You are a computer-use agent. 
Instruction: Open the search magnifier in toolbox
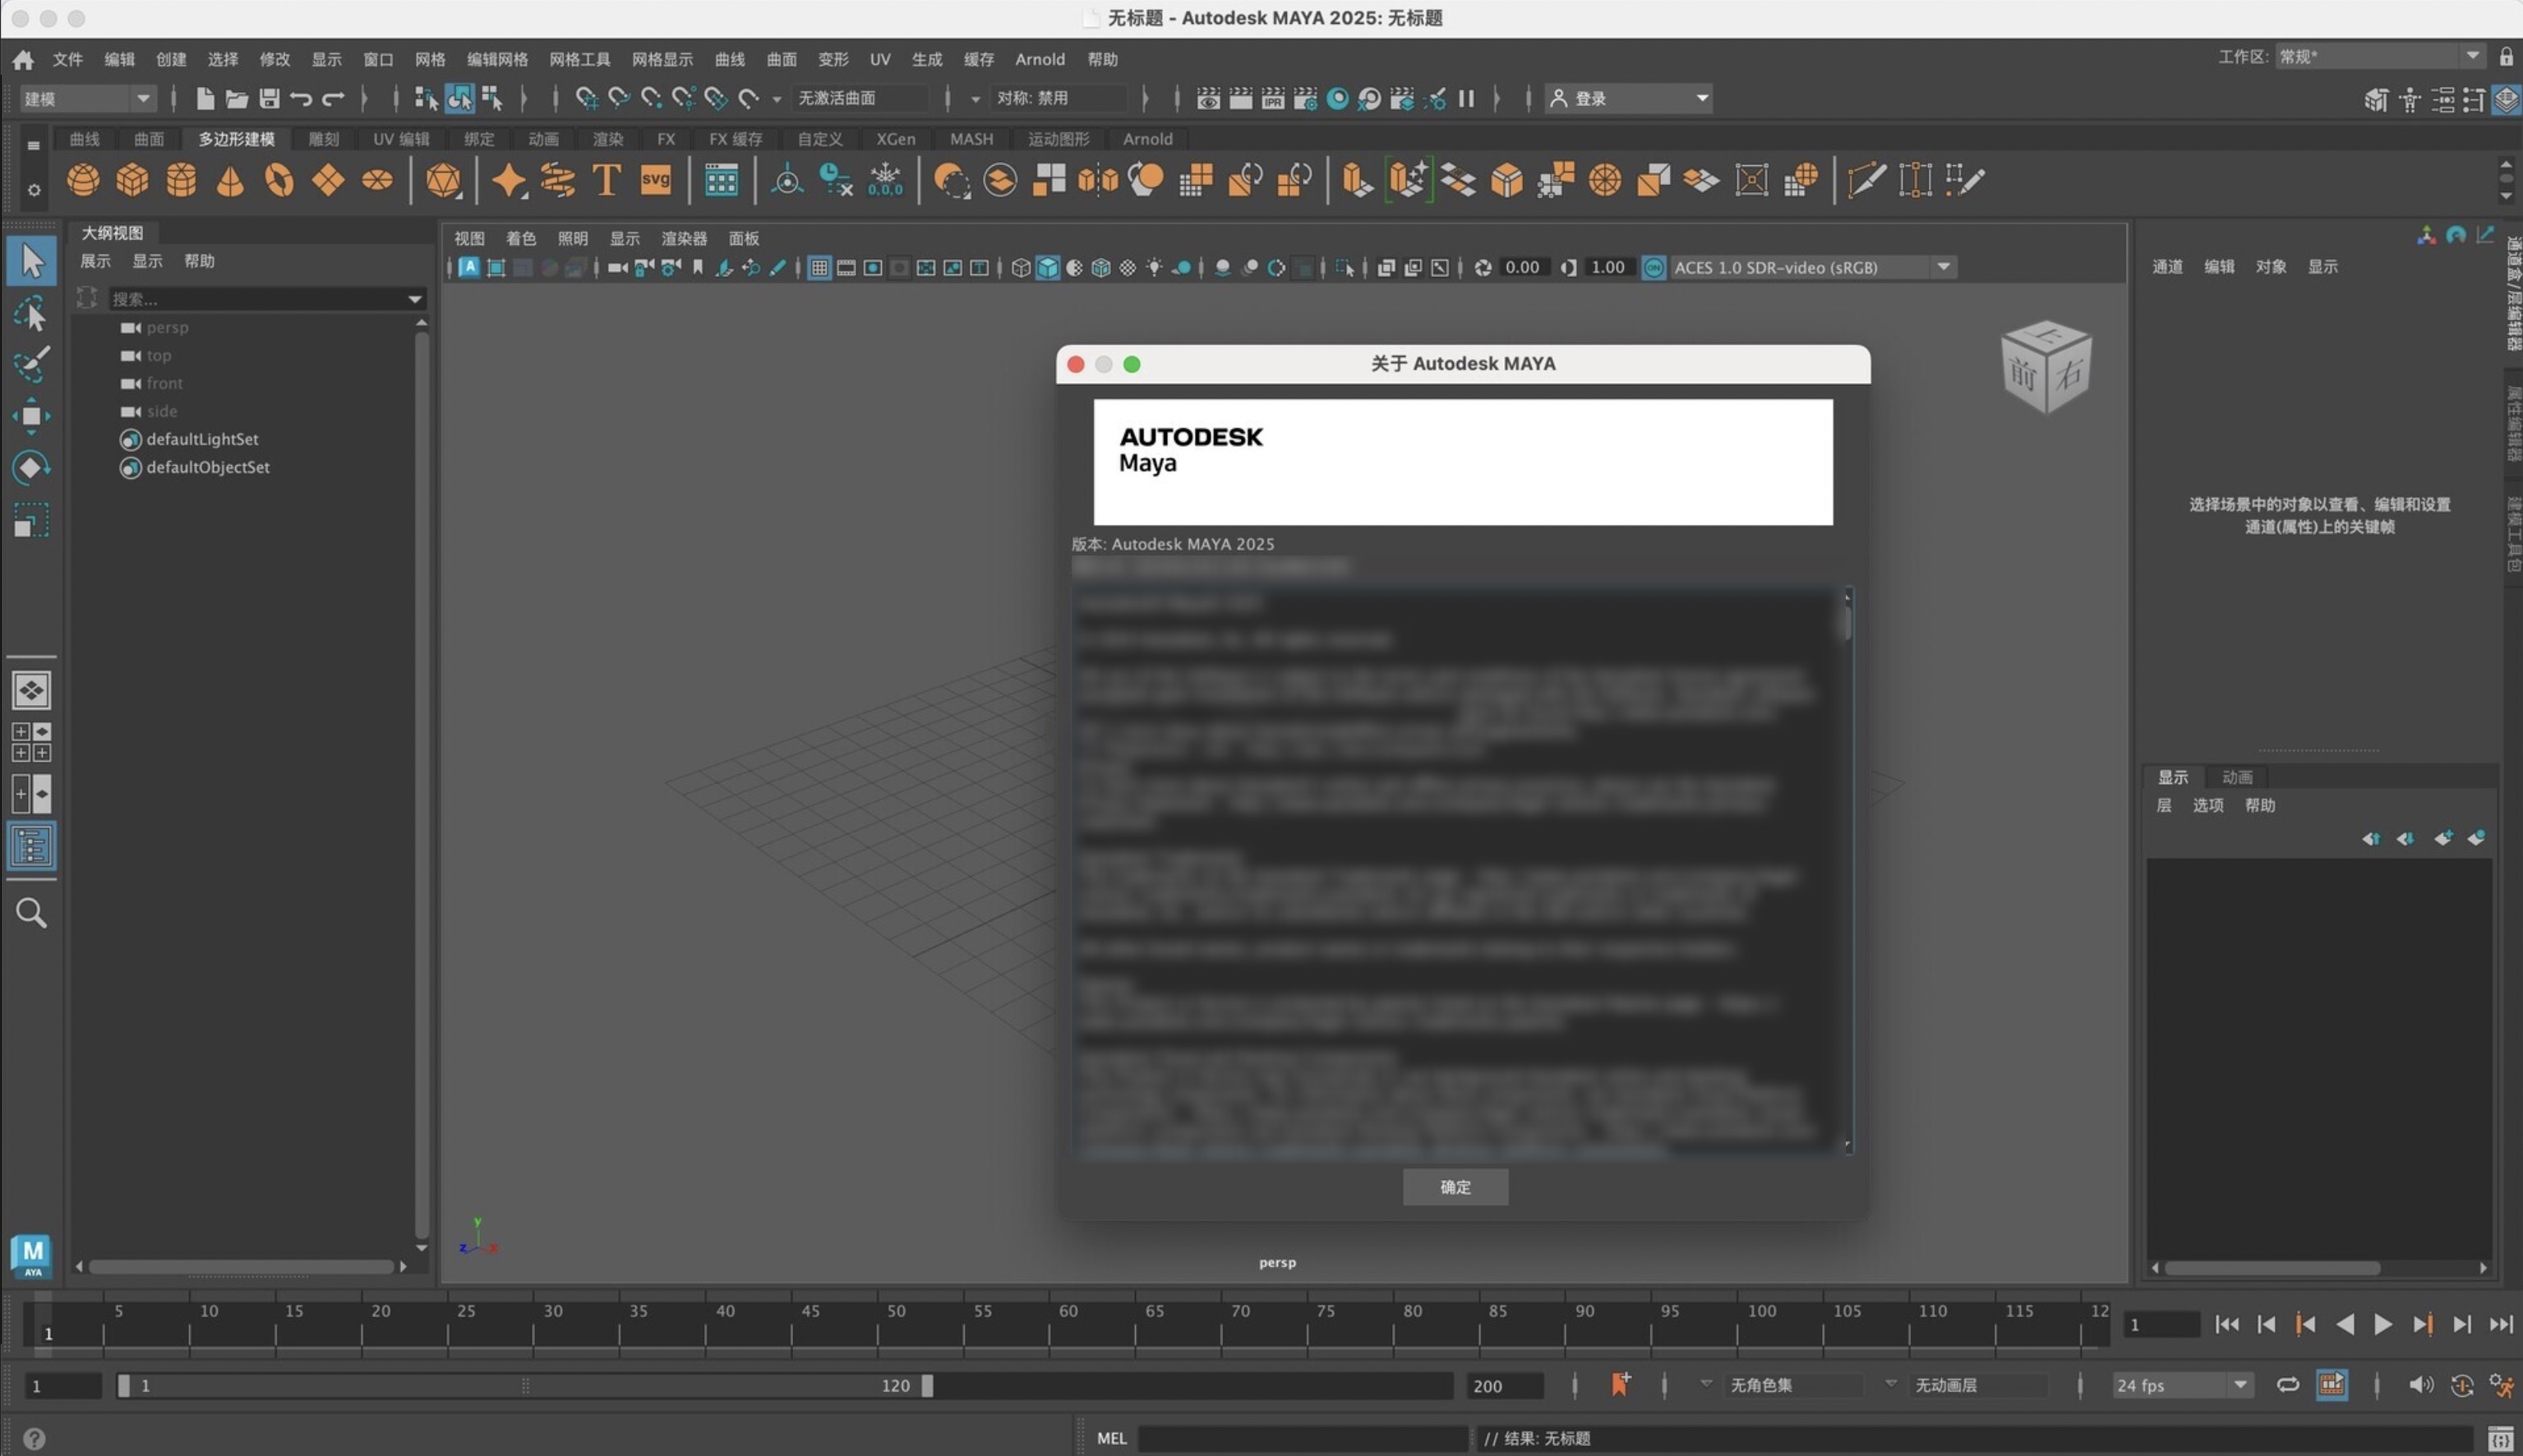(31, 913)
